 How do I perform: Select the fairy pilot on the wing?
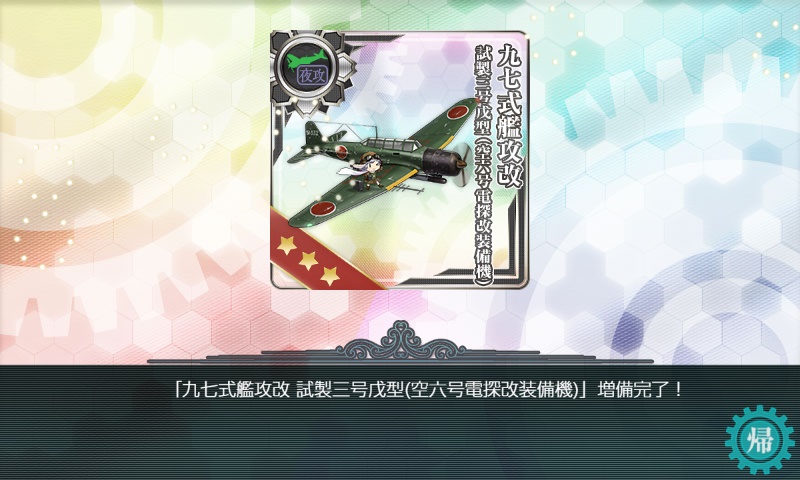[362, 170]
